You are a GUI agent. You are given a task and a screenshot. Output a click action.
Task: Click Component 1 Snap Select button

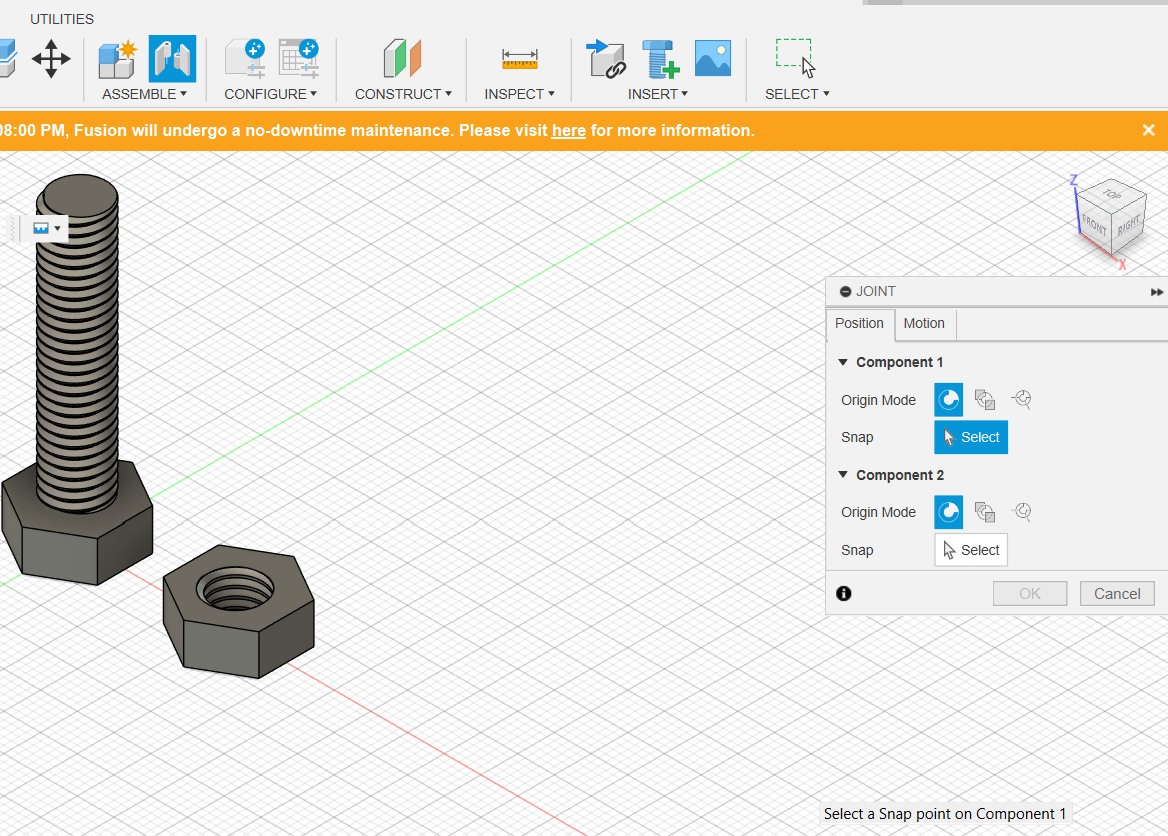pyautogui.click(x=971, y=437)
